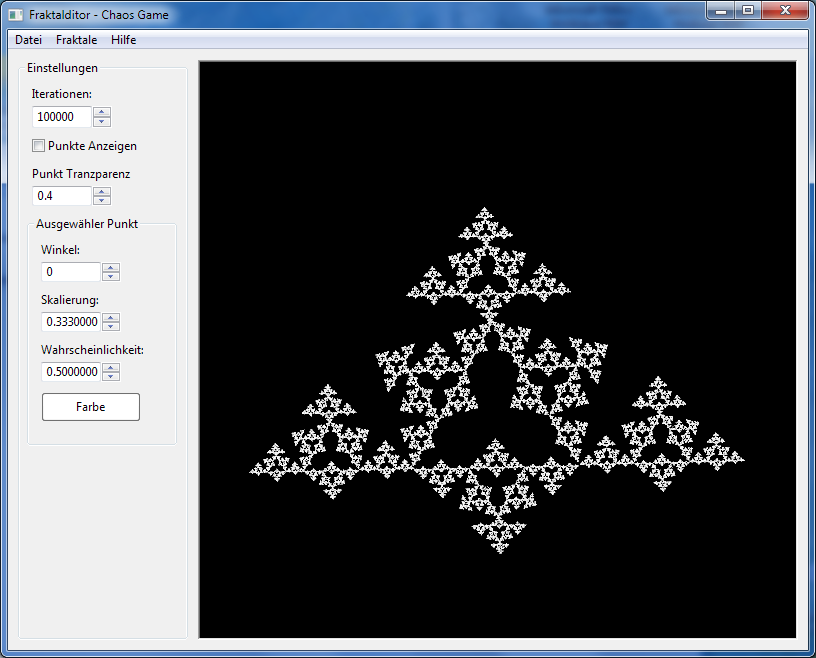The image size is (816, 658).
Task: Click the fractal drawing canvas
Action: coord(498,349)
